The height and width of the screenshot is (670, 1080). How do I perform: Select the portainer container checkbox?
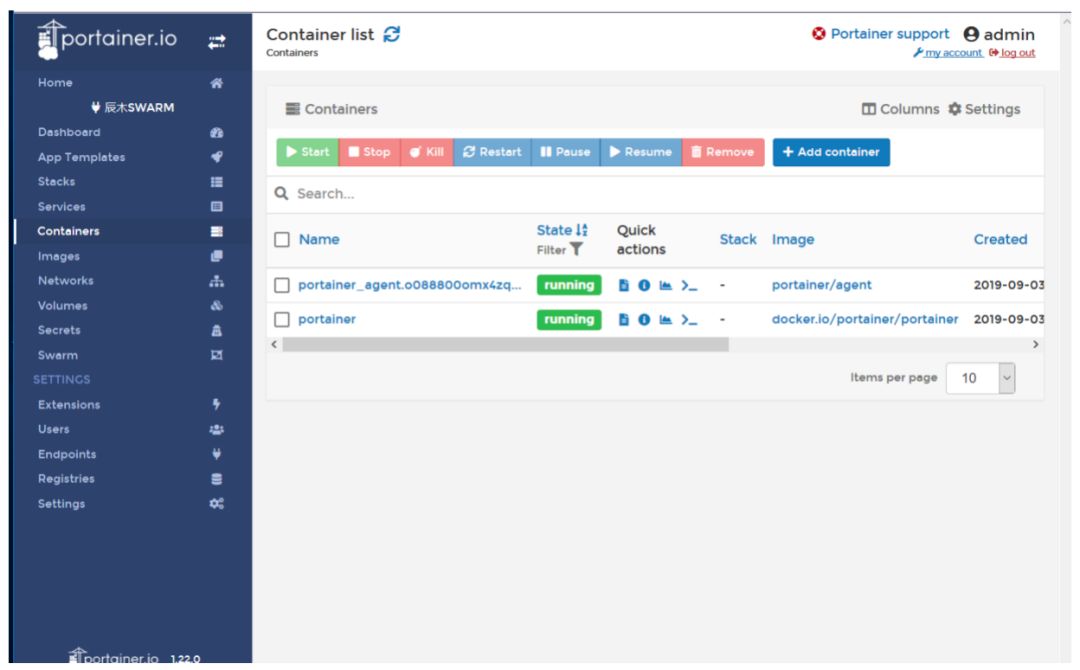[x=282, y=320]
